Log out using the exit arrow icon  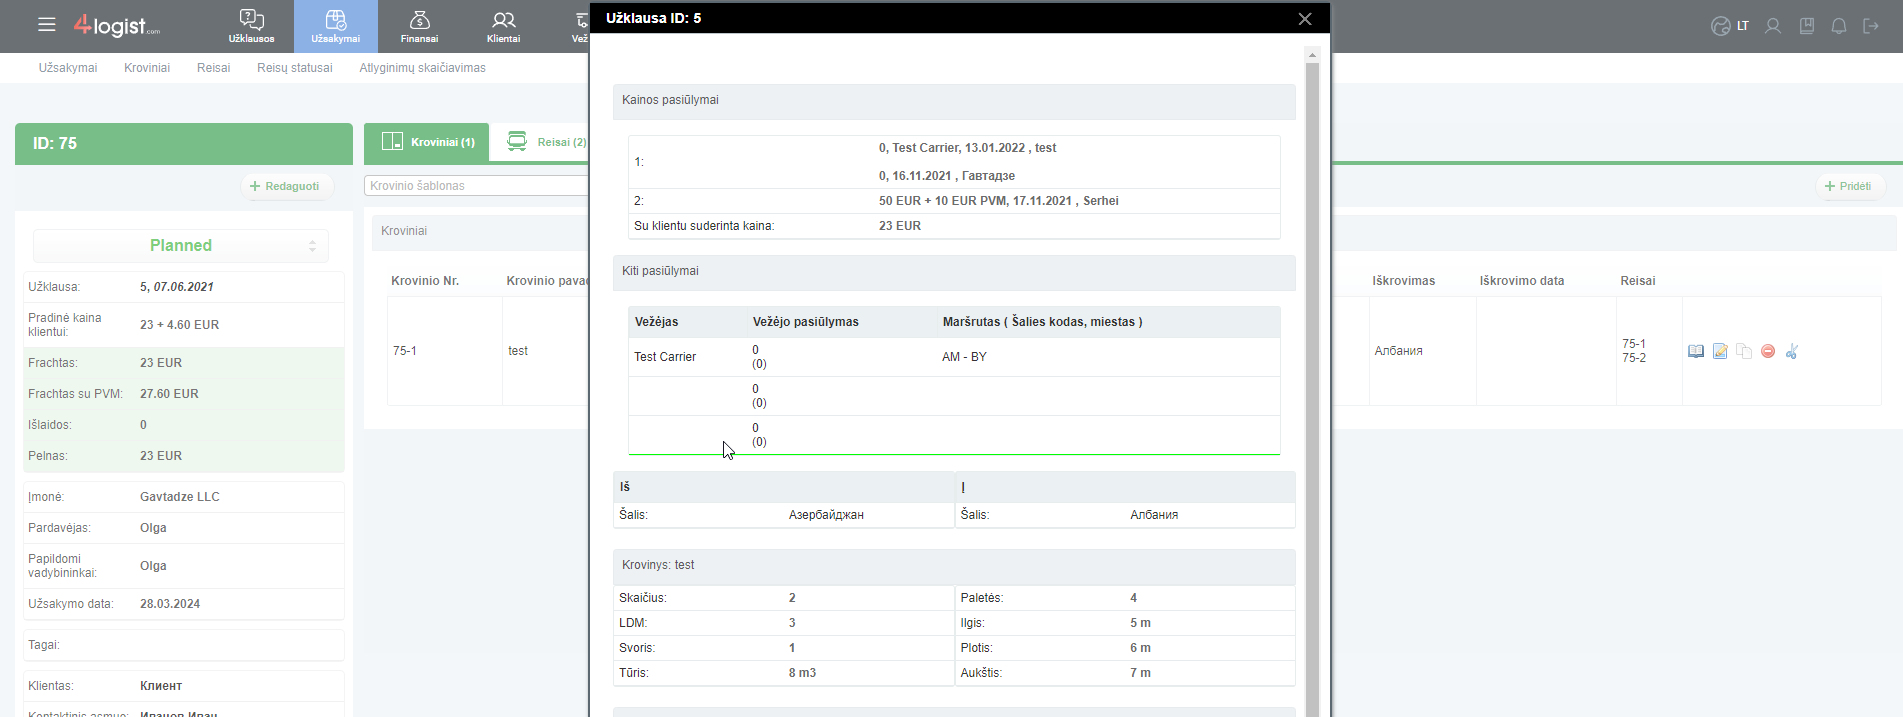click(1871, 26)
